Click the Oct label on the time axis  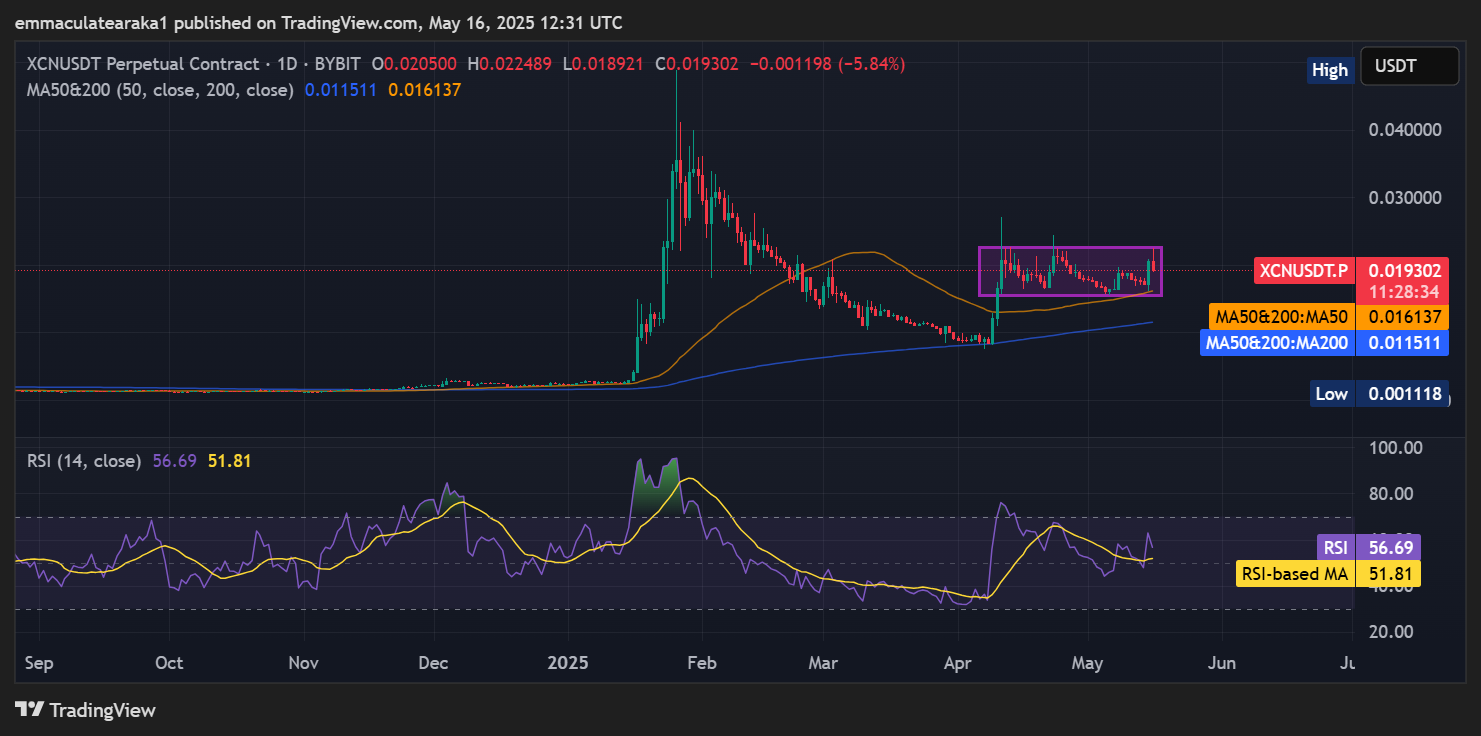click(x=170, y=663)
